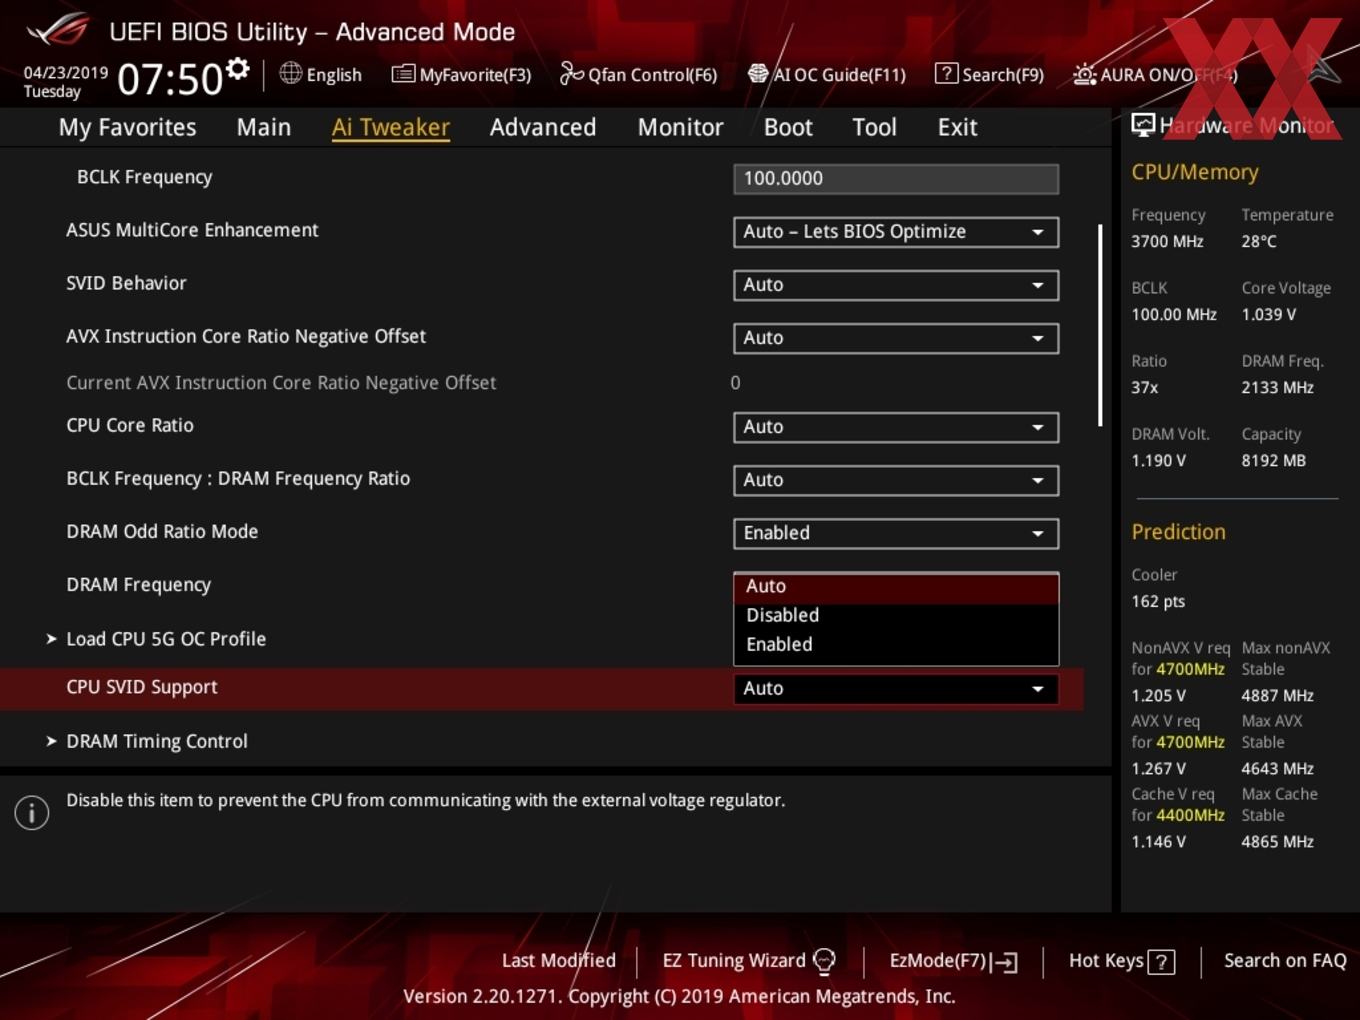Click the info circle icon
This screenshot has height=1020, width=1360.
coord(32,812)
